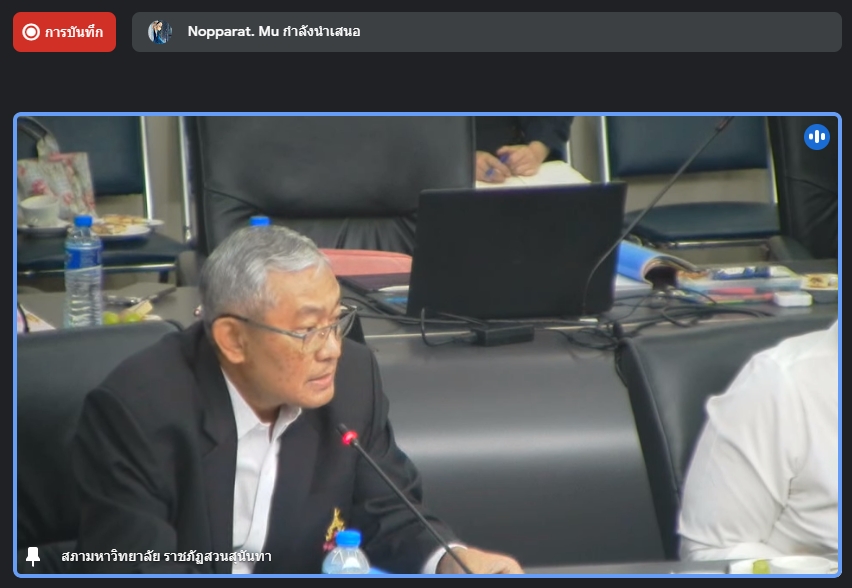Click the black laptop shown in video

tap(515, 250)
